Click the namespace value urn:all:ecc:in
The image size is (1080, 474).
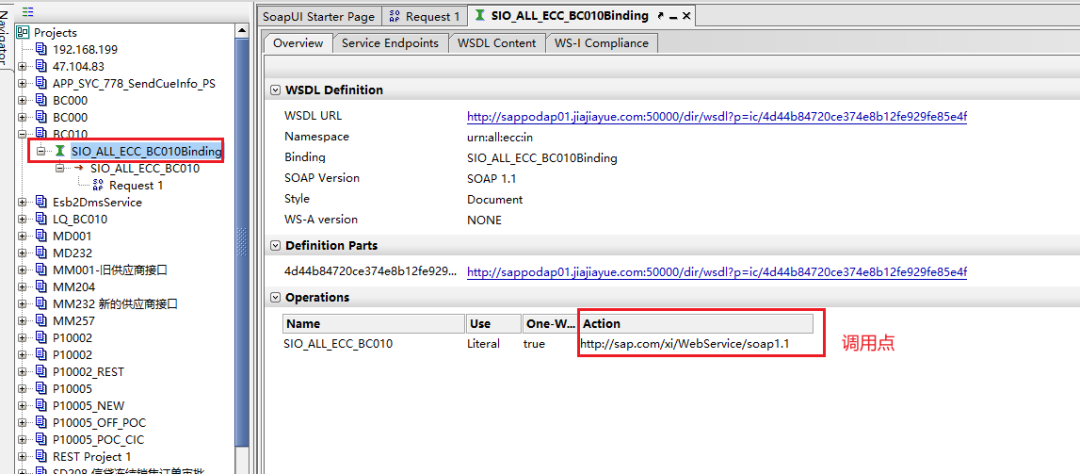[499, 137]
